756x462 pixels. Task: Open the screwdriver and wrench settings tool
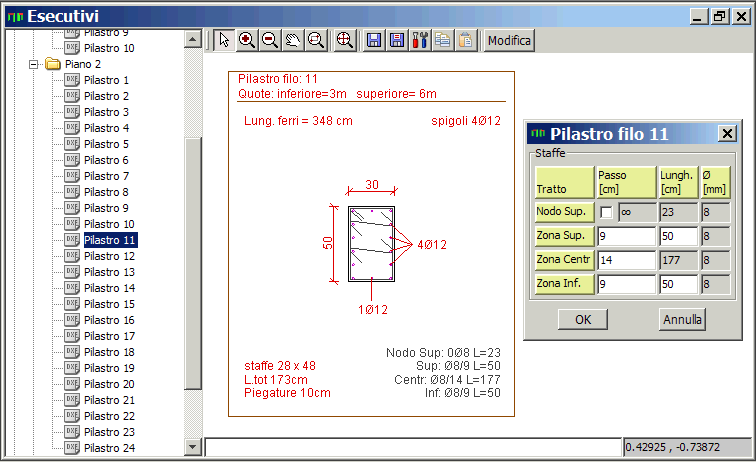[420, 40]
